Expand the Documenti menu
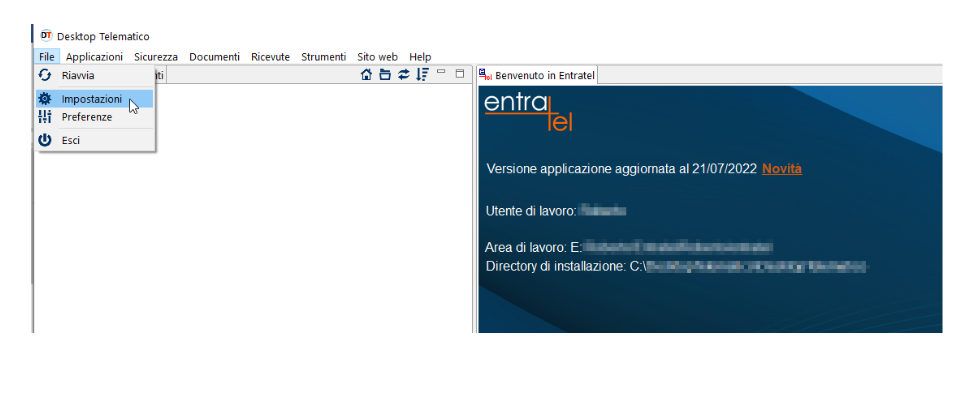 214,57
